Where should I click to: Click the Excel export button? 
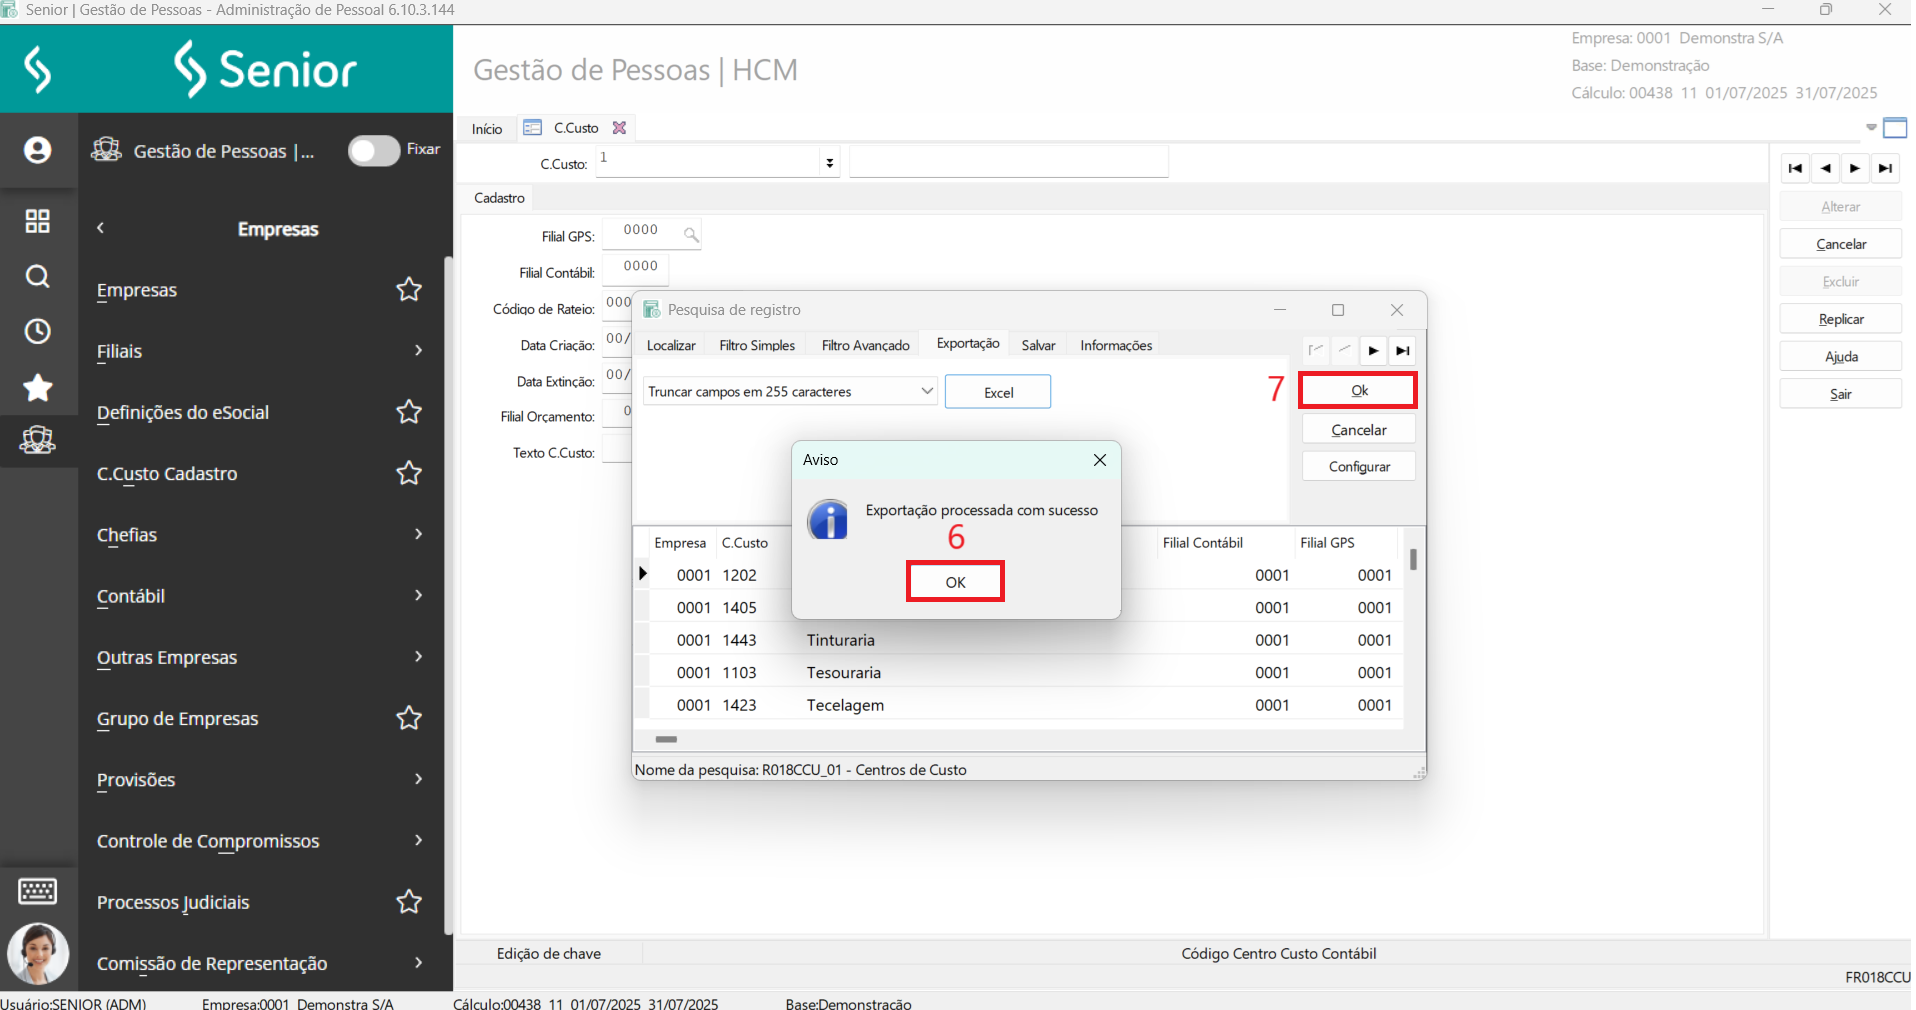(997, 392)
